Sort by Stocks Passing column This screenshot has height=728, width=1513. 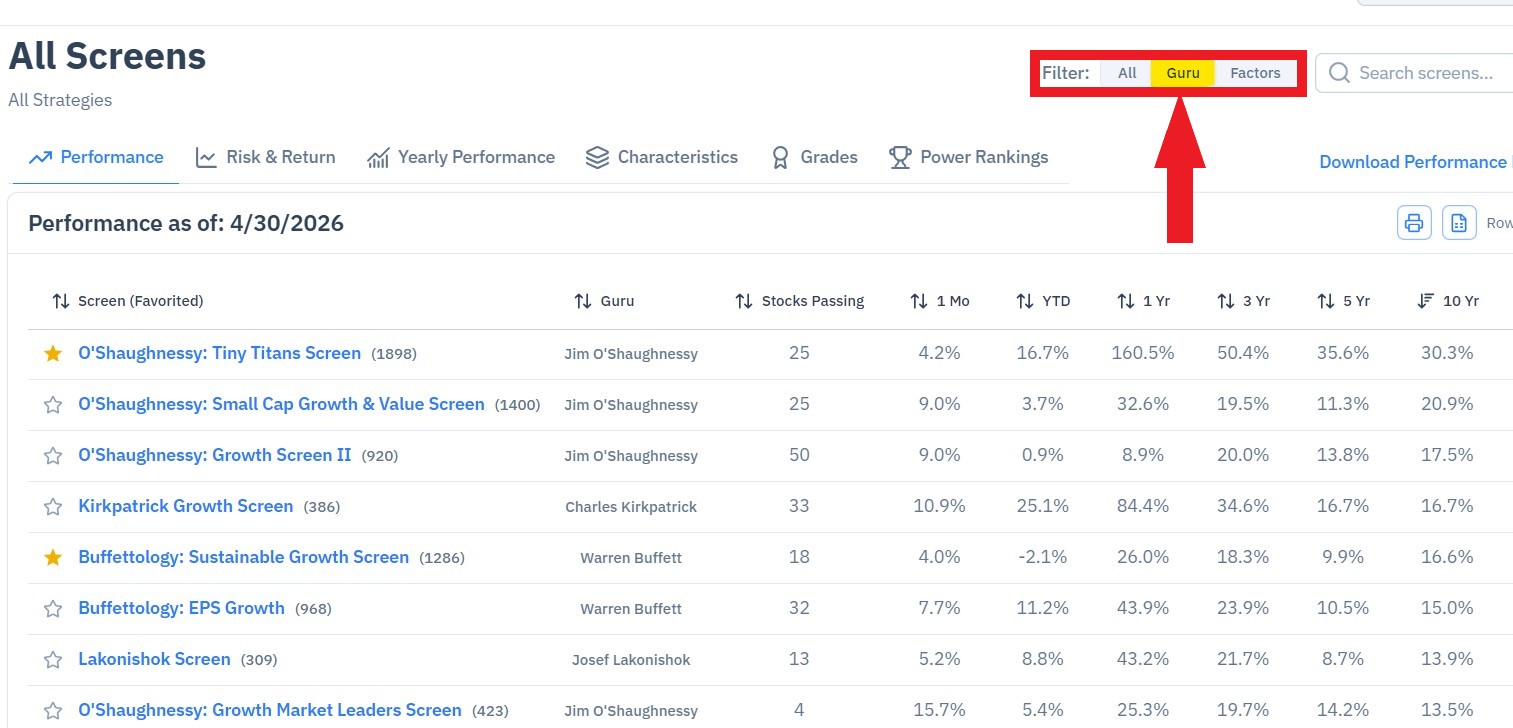799,301
